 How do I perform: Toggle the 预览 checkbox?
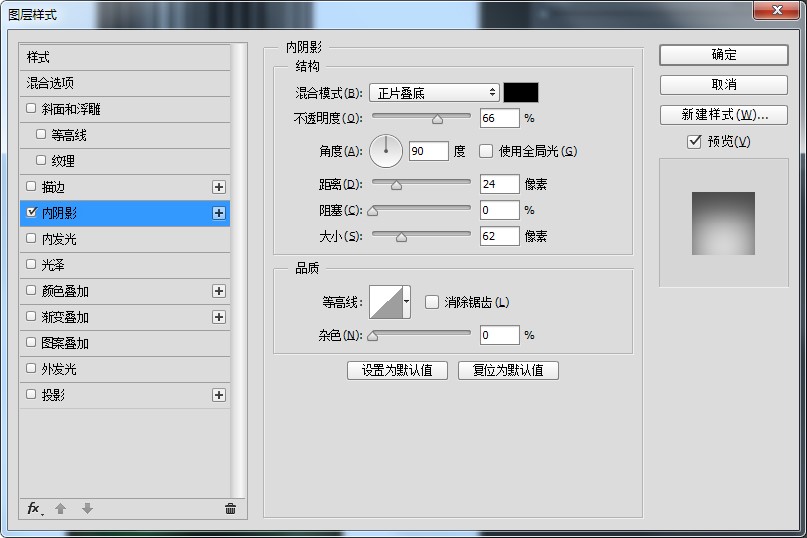click(x=694, y=141)
